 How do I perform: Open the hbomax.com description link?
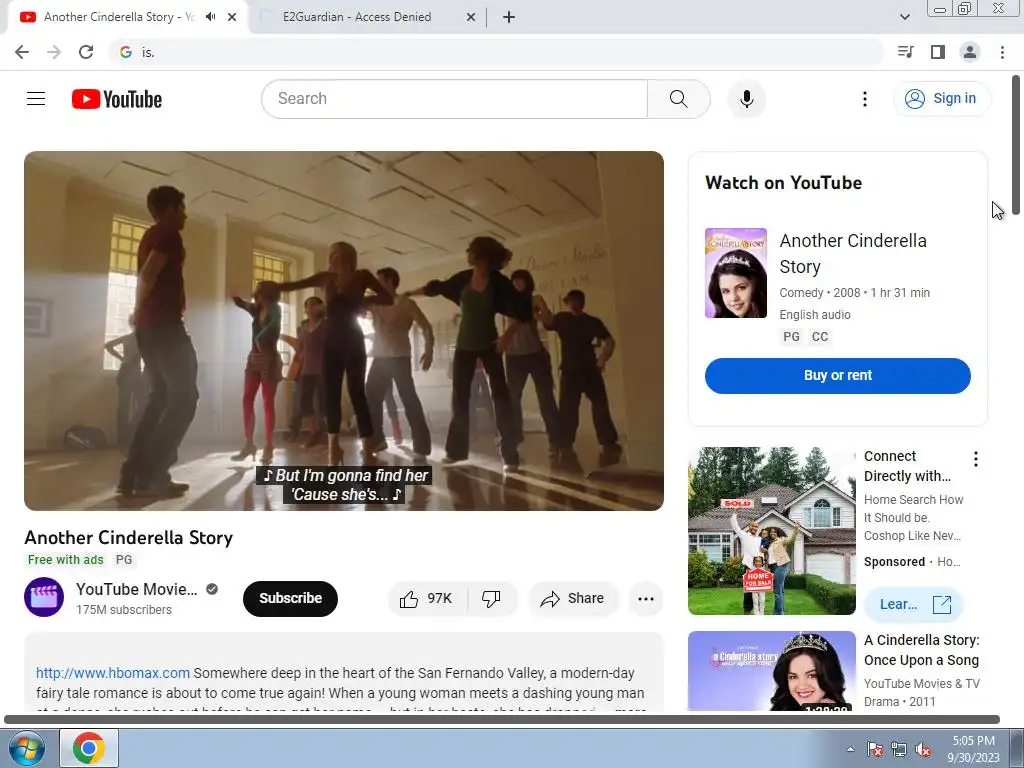[x=113, y=673]
